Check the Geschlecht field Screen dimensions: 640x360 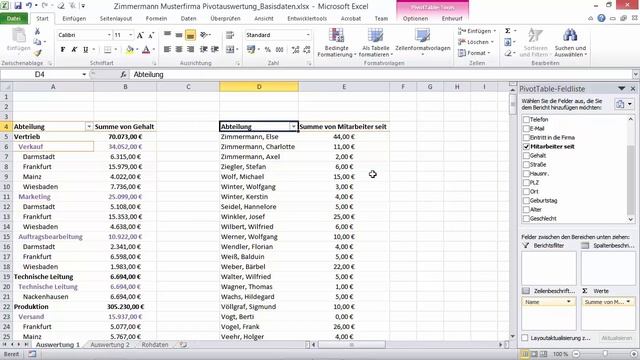(526, 218)
